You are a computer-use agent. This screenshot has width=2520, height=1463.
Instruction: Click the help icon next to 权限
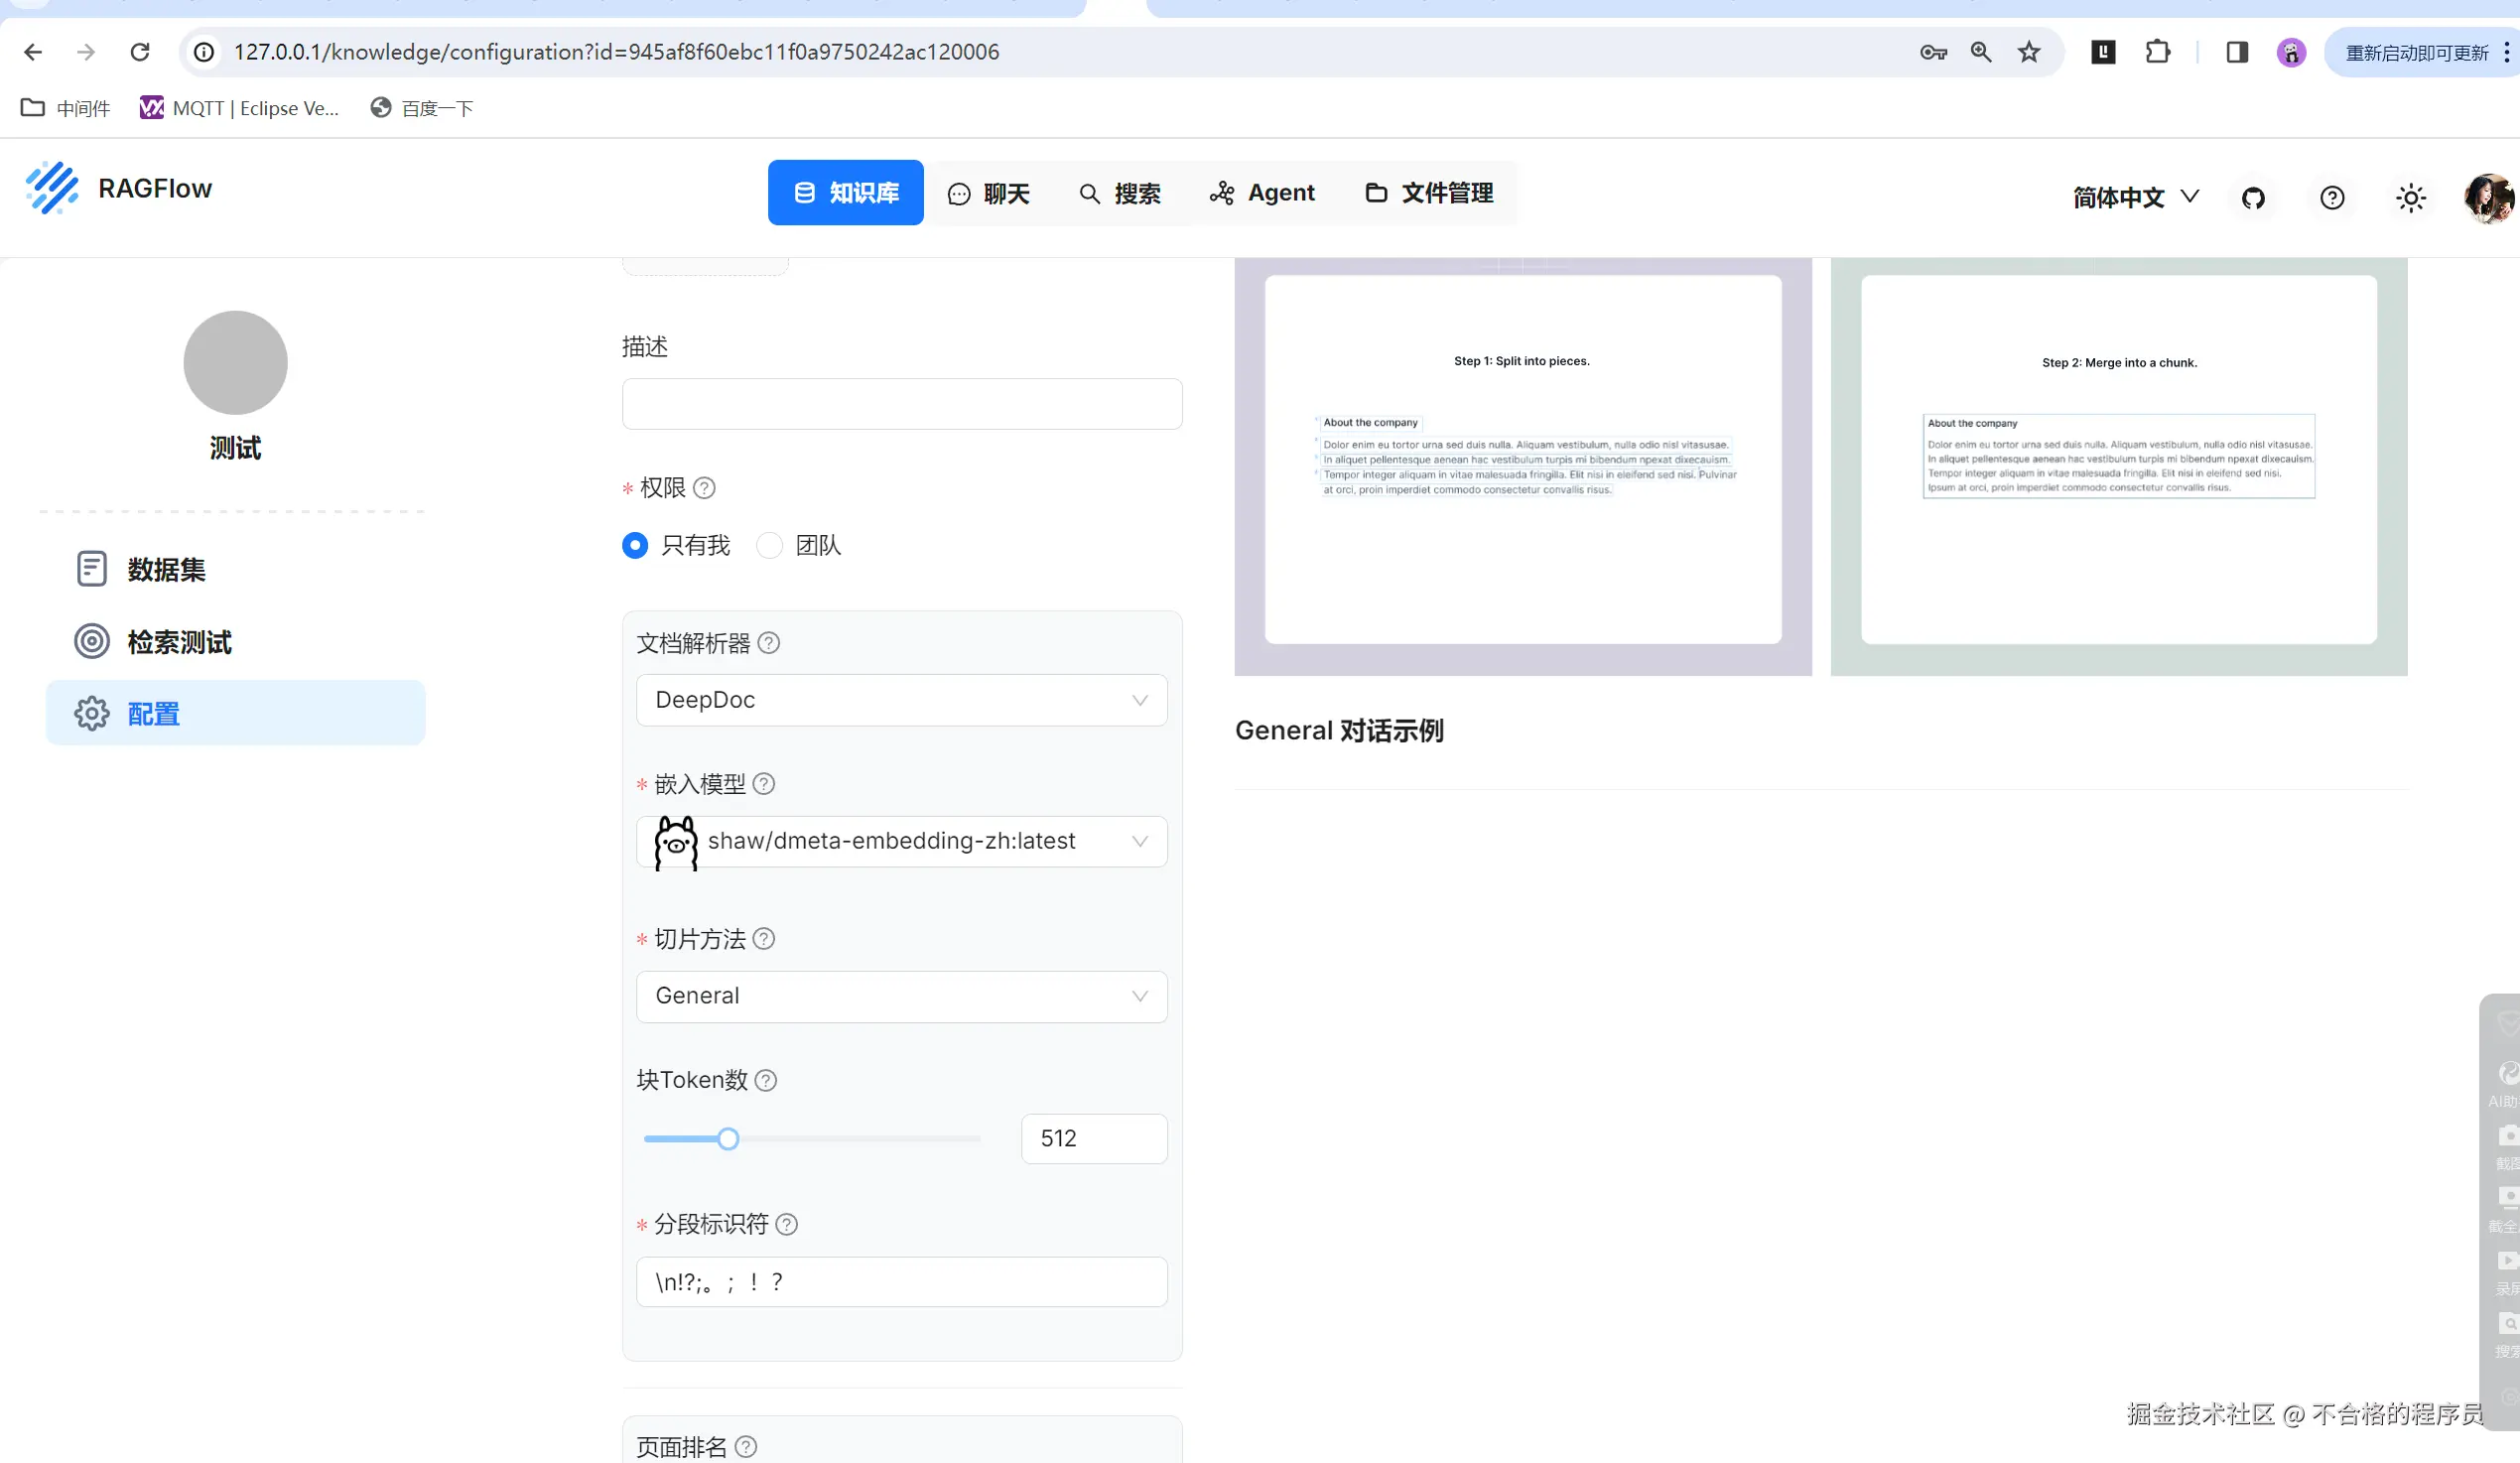click(704, 488)
